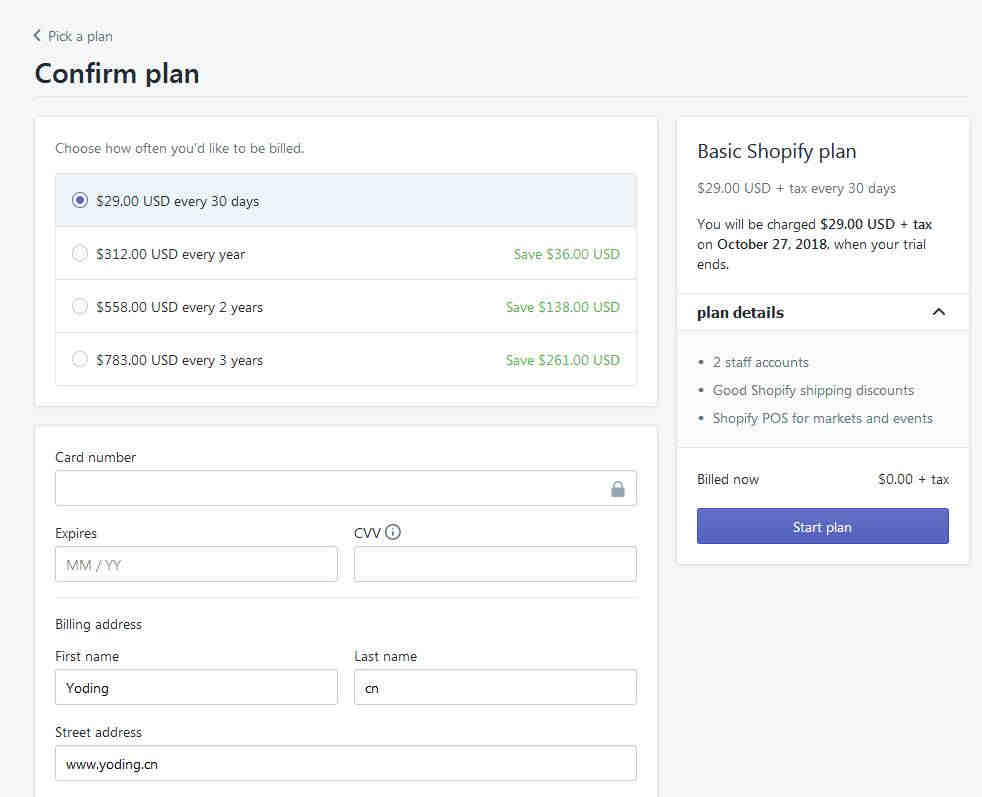Click the First name field containing Yoding
This screenshot has width=982, height=797.
click(x=196, y=687)
